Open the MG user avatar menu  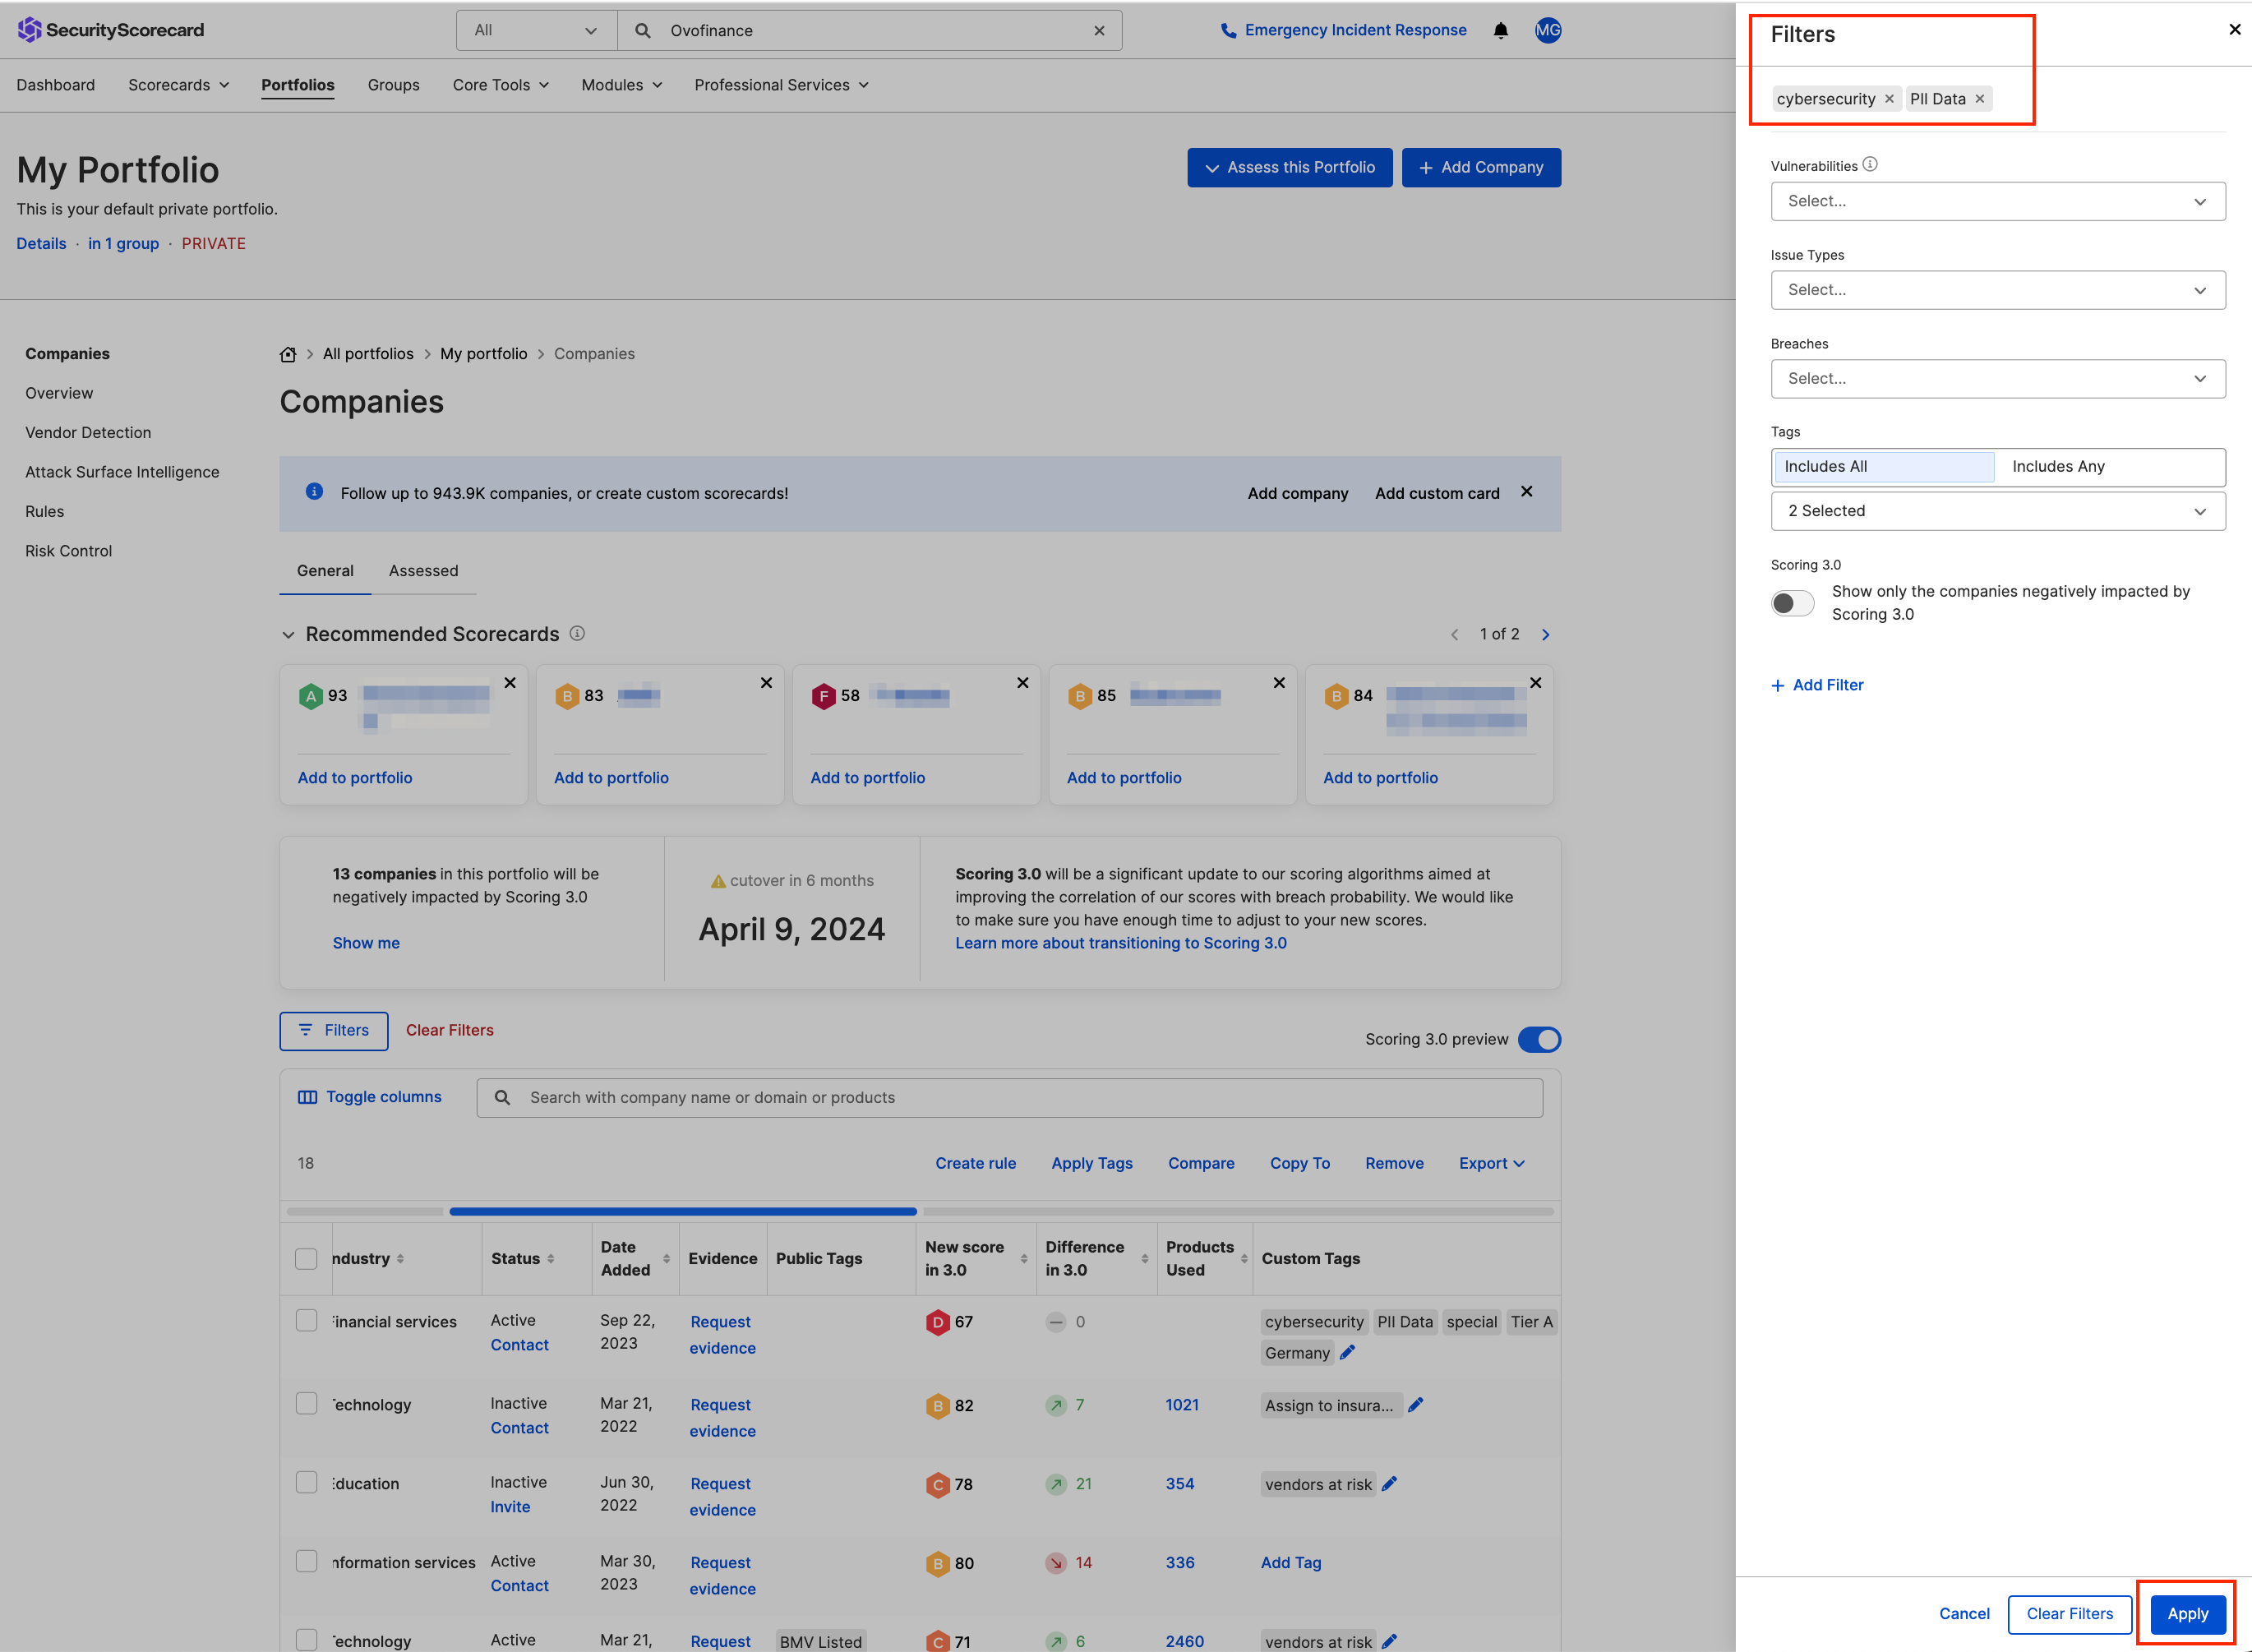(1547, 31)
